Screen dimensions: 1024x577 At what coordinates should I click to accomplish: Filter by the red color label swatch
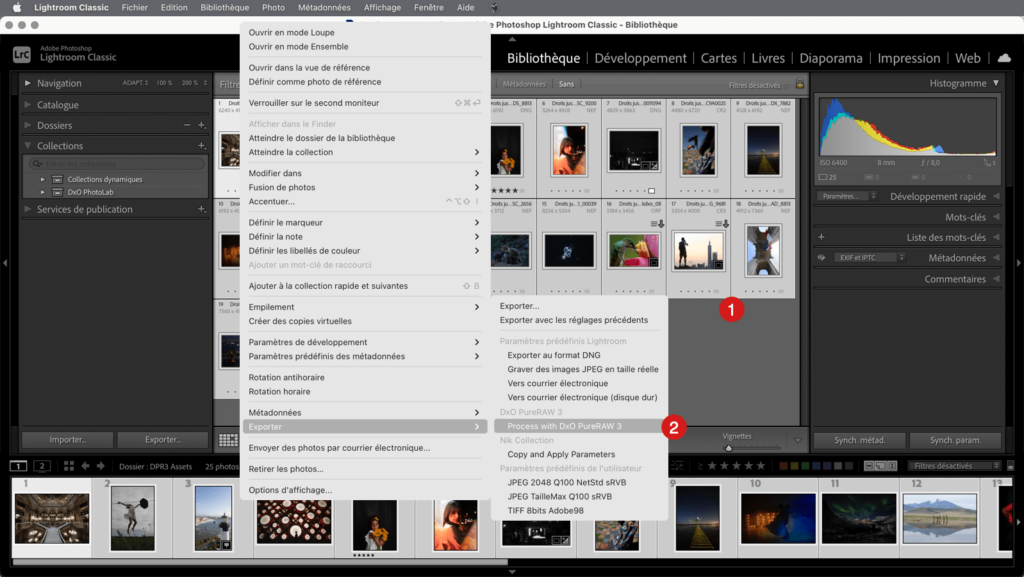click(x=783, y=466)
